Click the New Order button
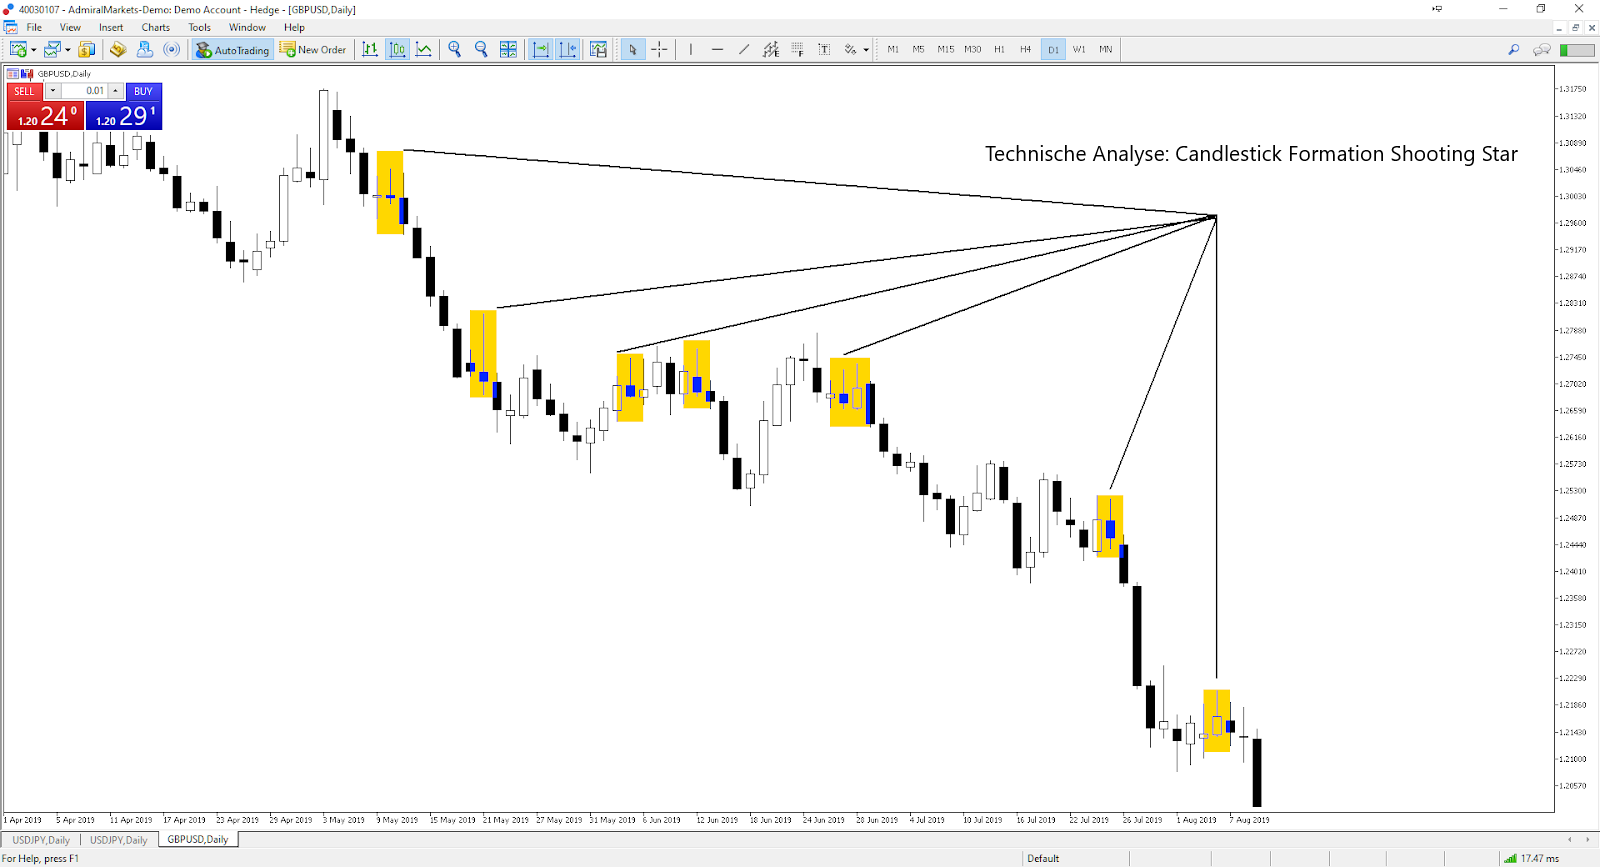The height and width of the screenshot is (867, 1600). (x=313, y=49)
